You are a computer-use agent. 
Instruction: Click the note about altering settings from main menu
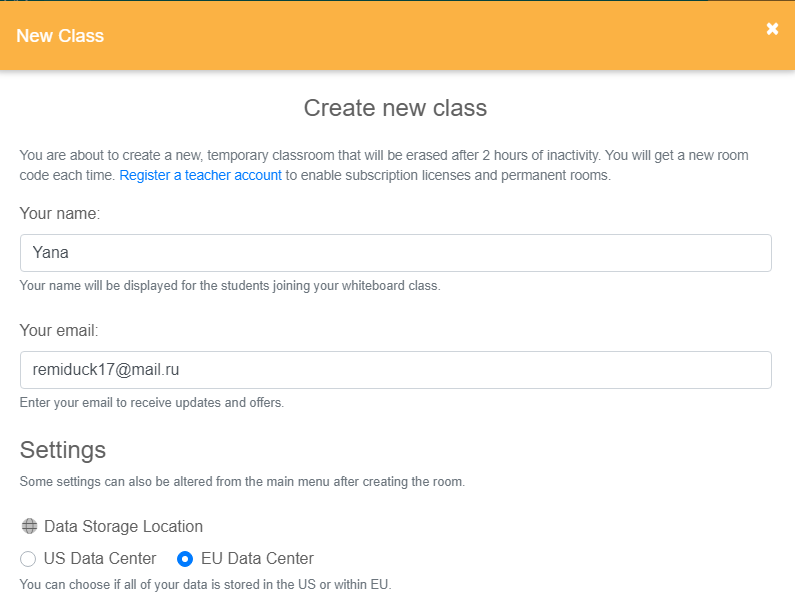tap(242, 481)
